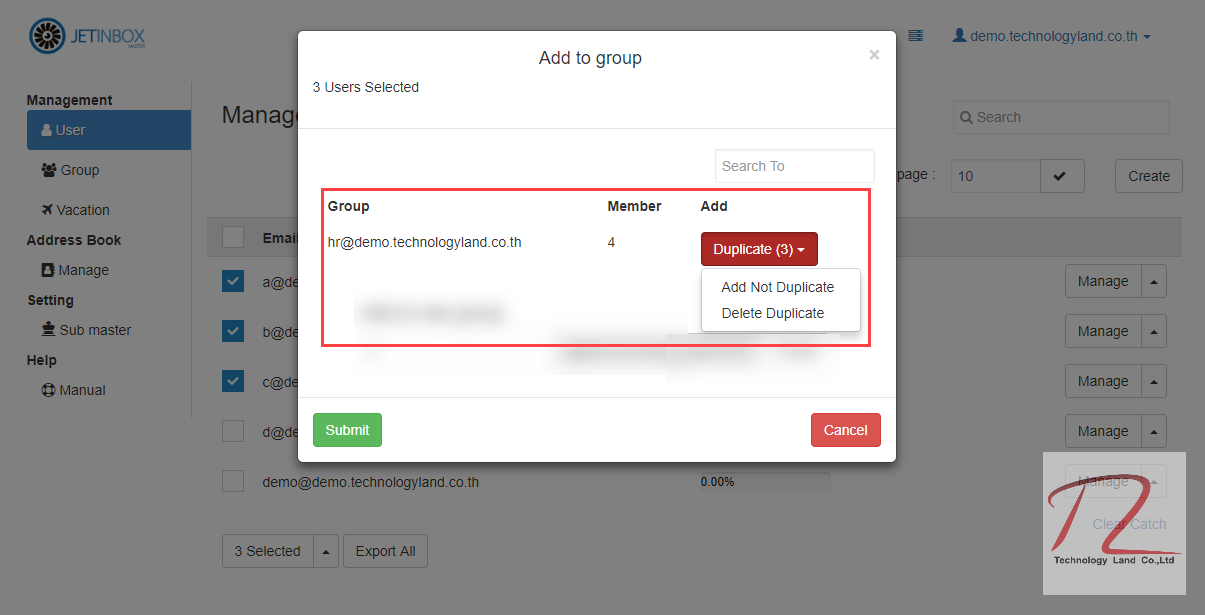Click the Search To field in dialog

[794, 166]
